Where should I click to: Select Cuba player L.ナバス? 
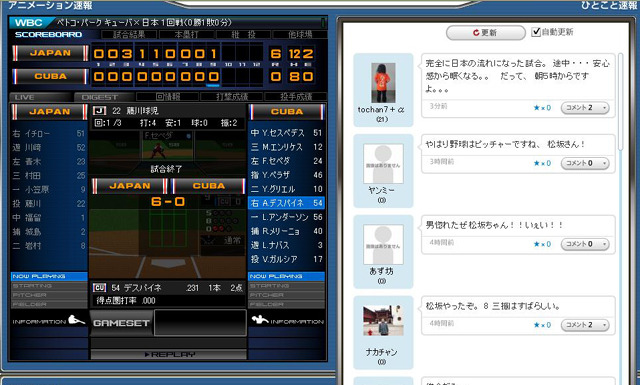point(287,245)
